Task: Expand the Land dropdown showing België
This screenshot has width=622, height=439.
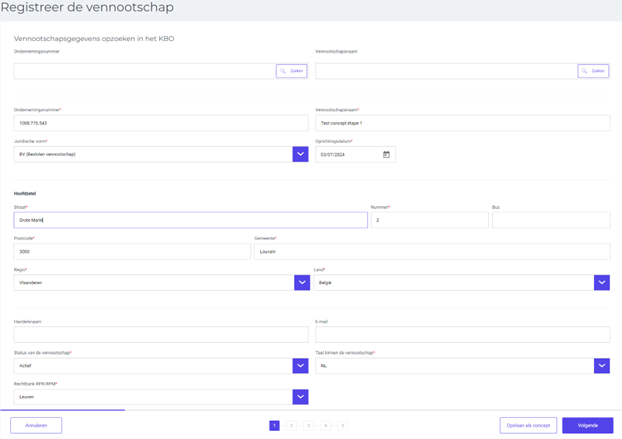Action: (x=601, y=283)
